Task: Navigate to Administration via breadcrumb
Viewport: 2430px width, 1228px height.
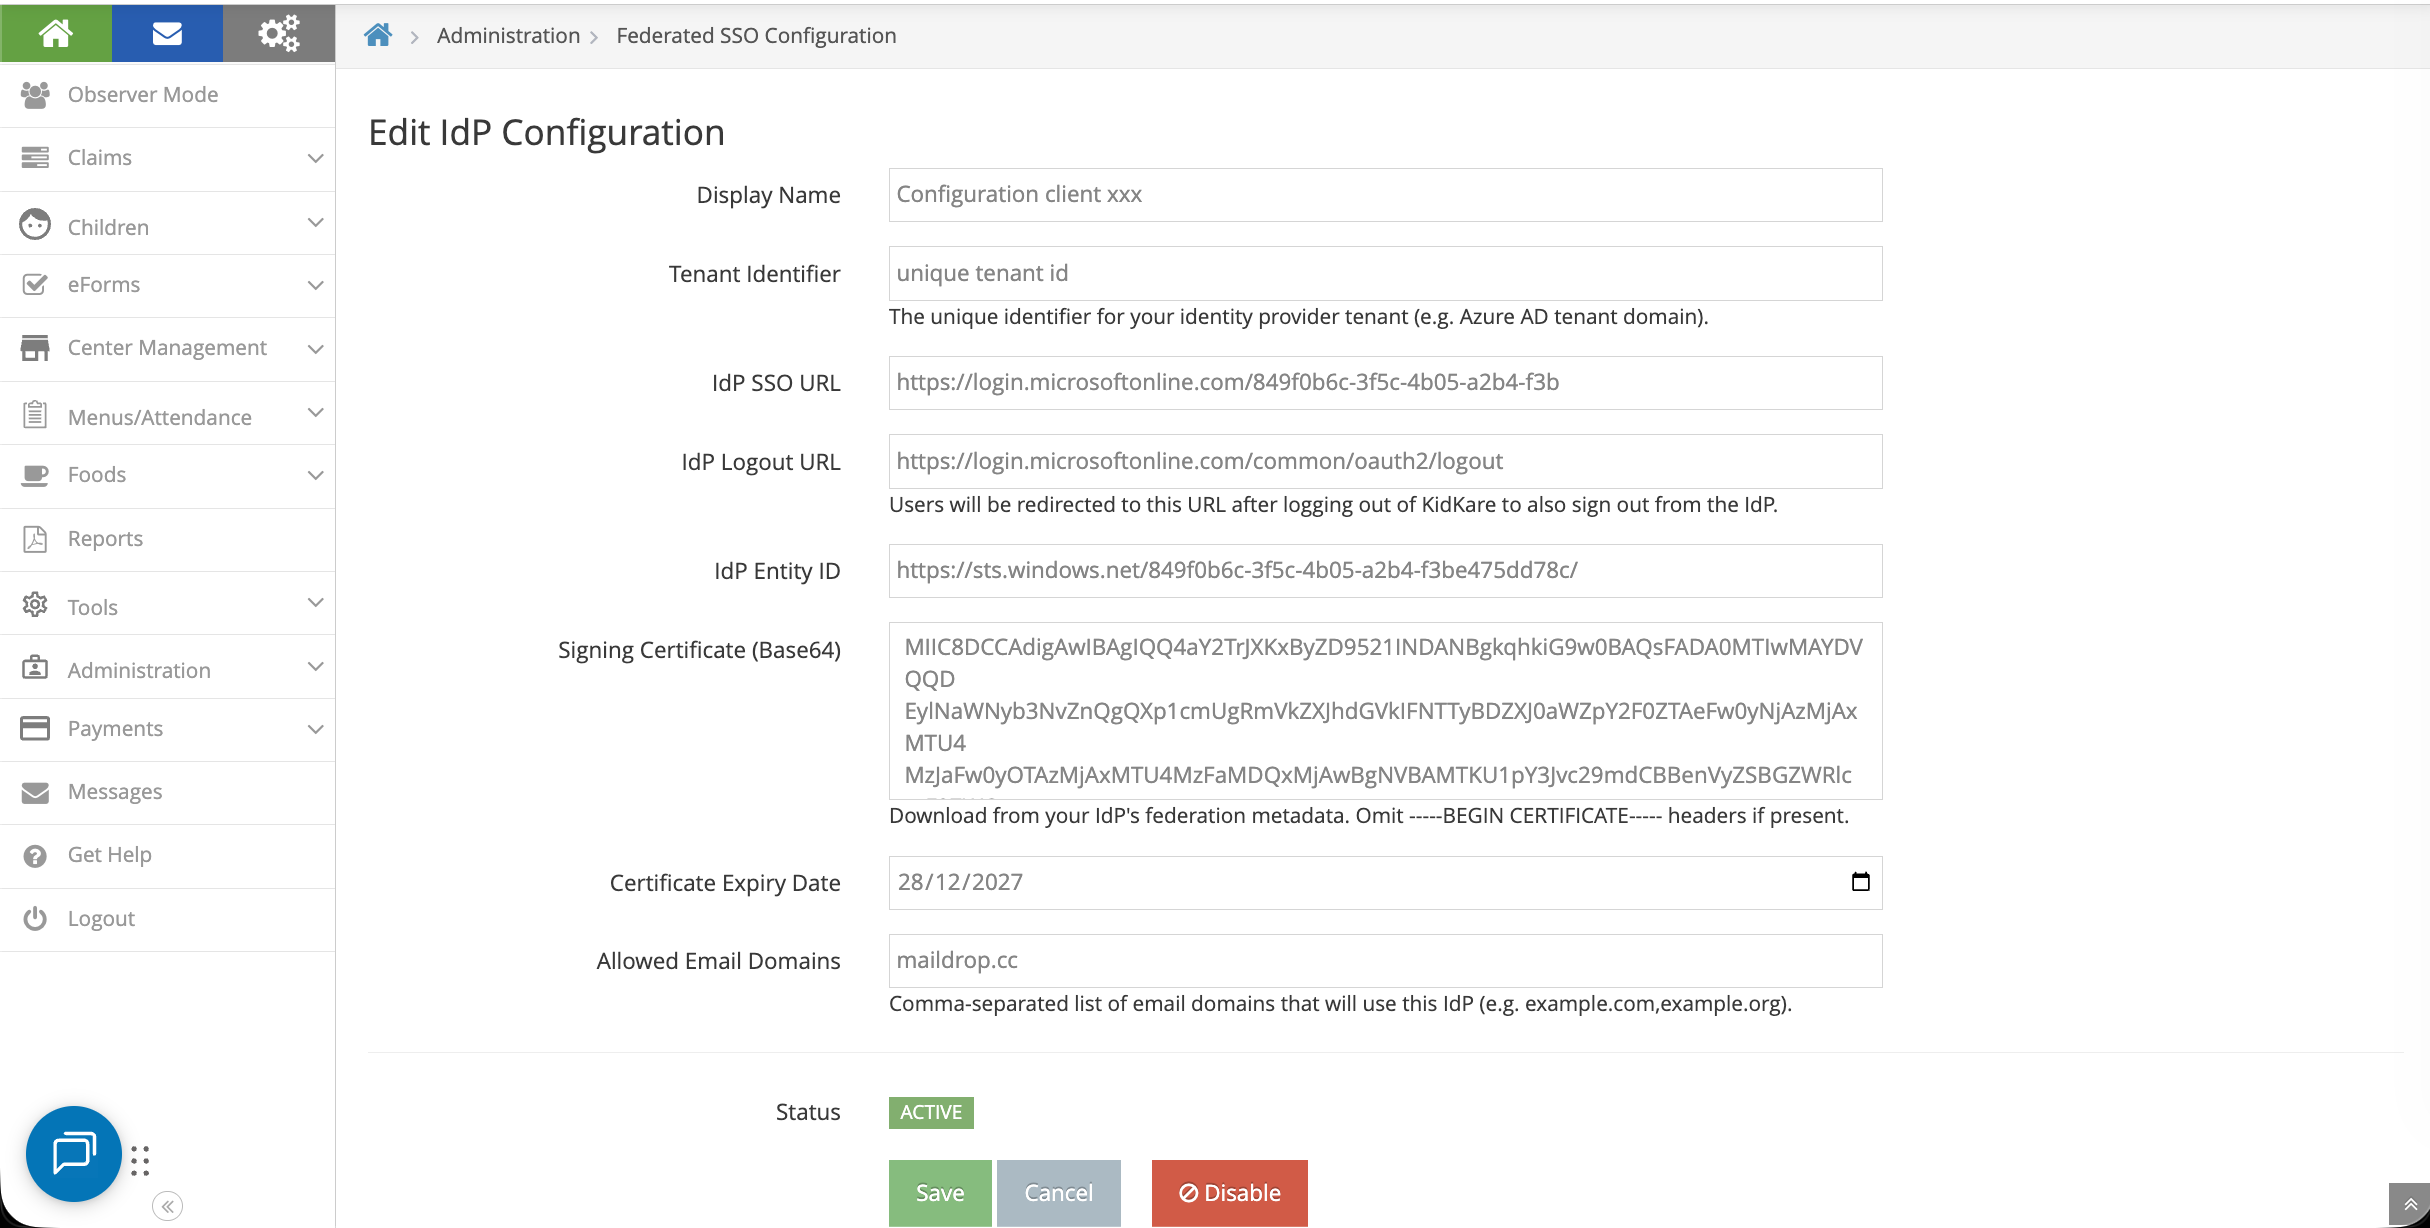Action: [x=508, y=34]
